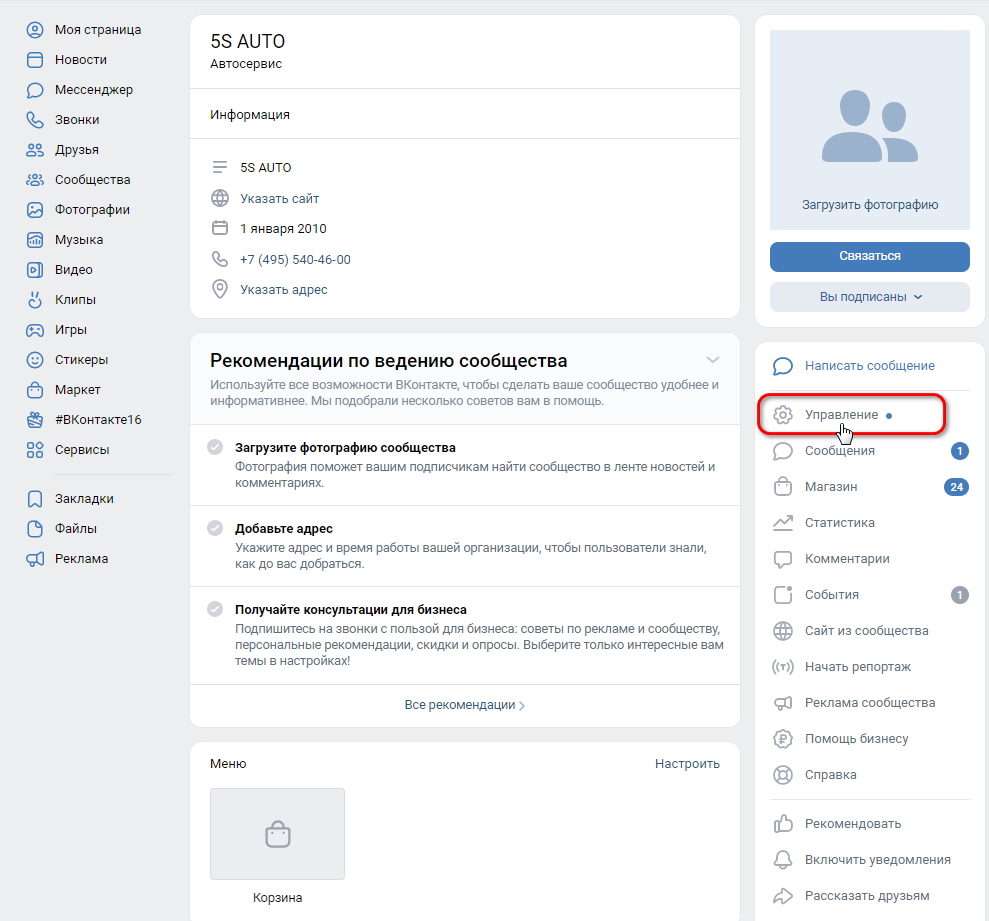Open the Фотографии picture icon
The width and height of the screenshot is (989, 921).
(35, 209)
